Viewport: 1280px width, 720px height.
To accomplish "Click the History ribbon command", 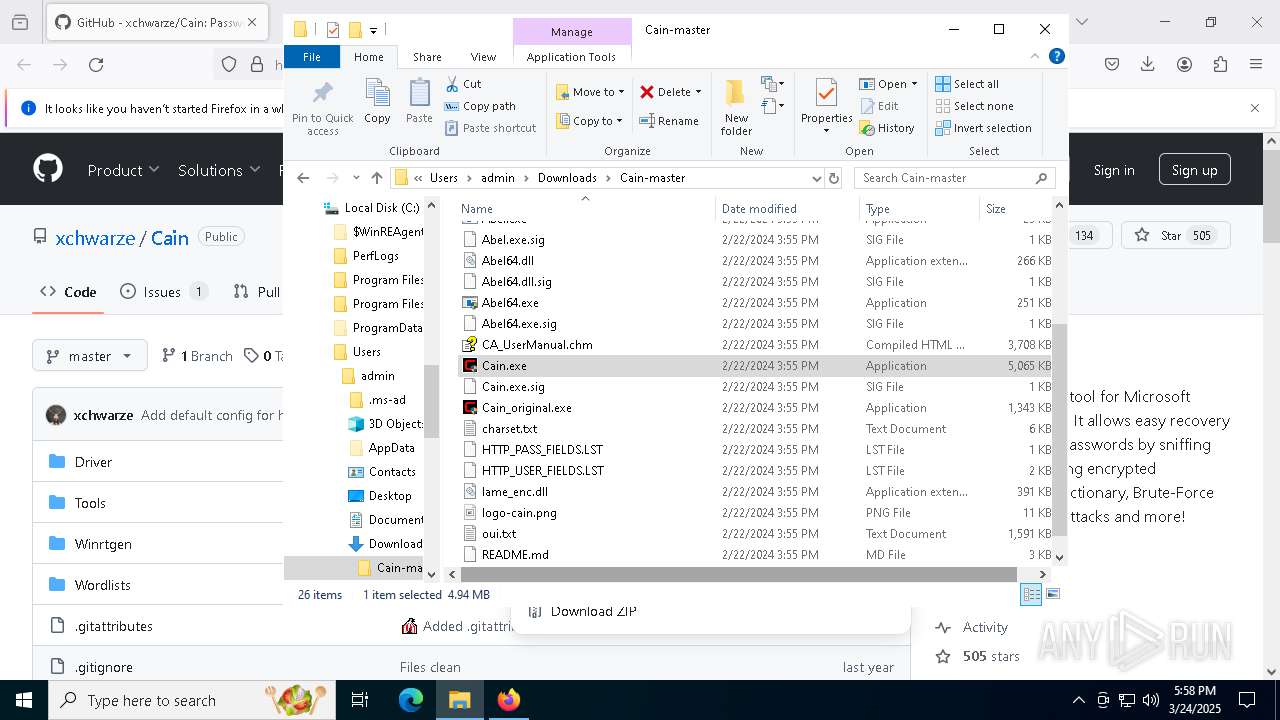I will [886, 128].
